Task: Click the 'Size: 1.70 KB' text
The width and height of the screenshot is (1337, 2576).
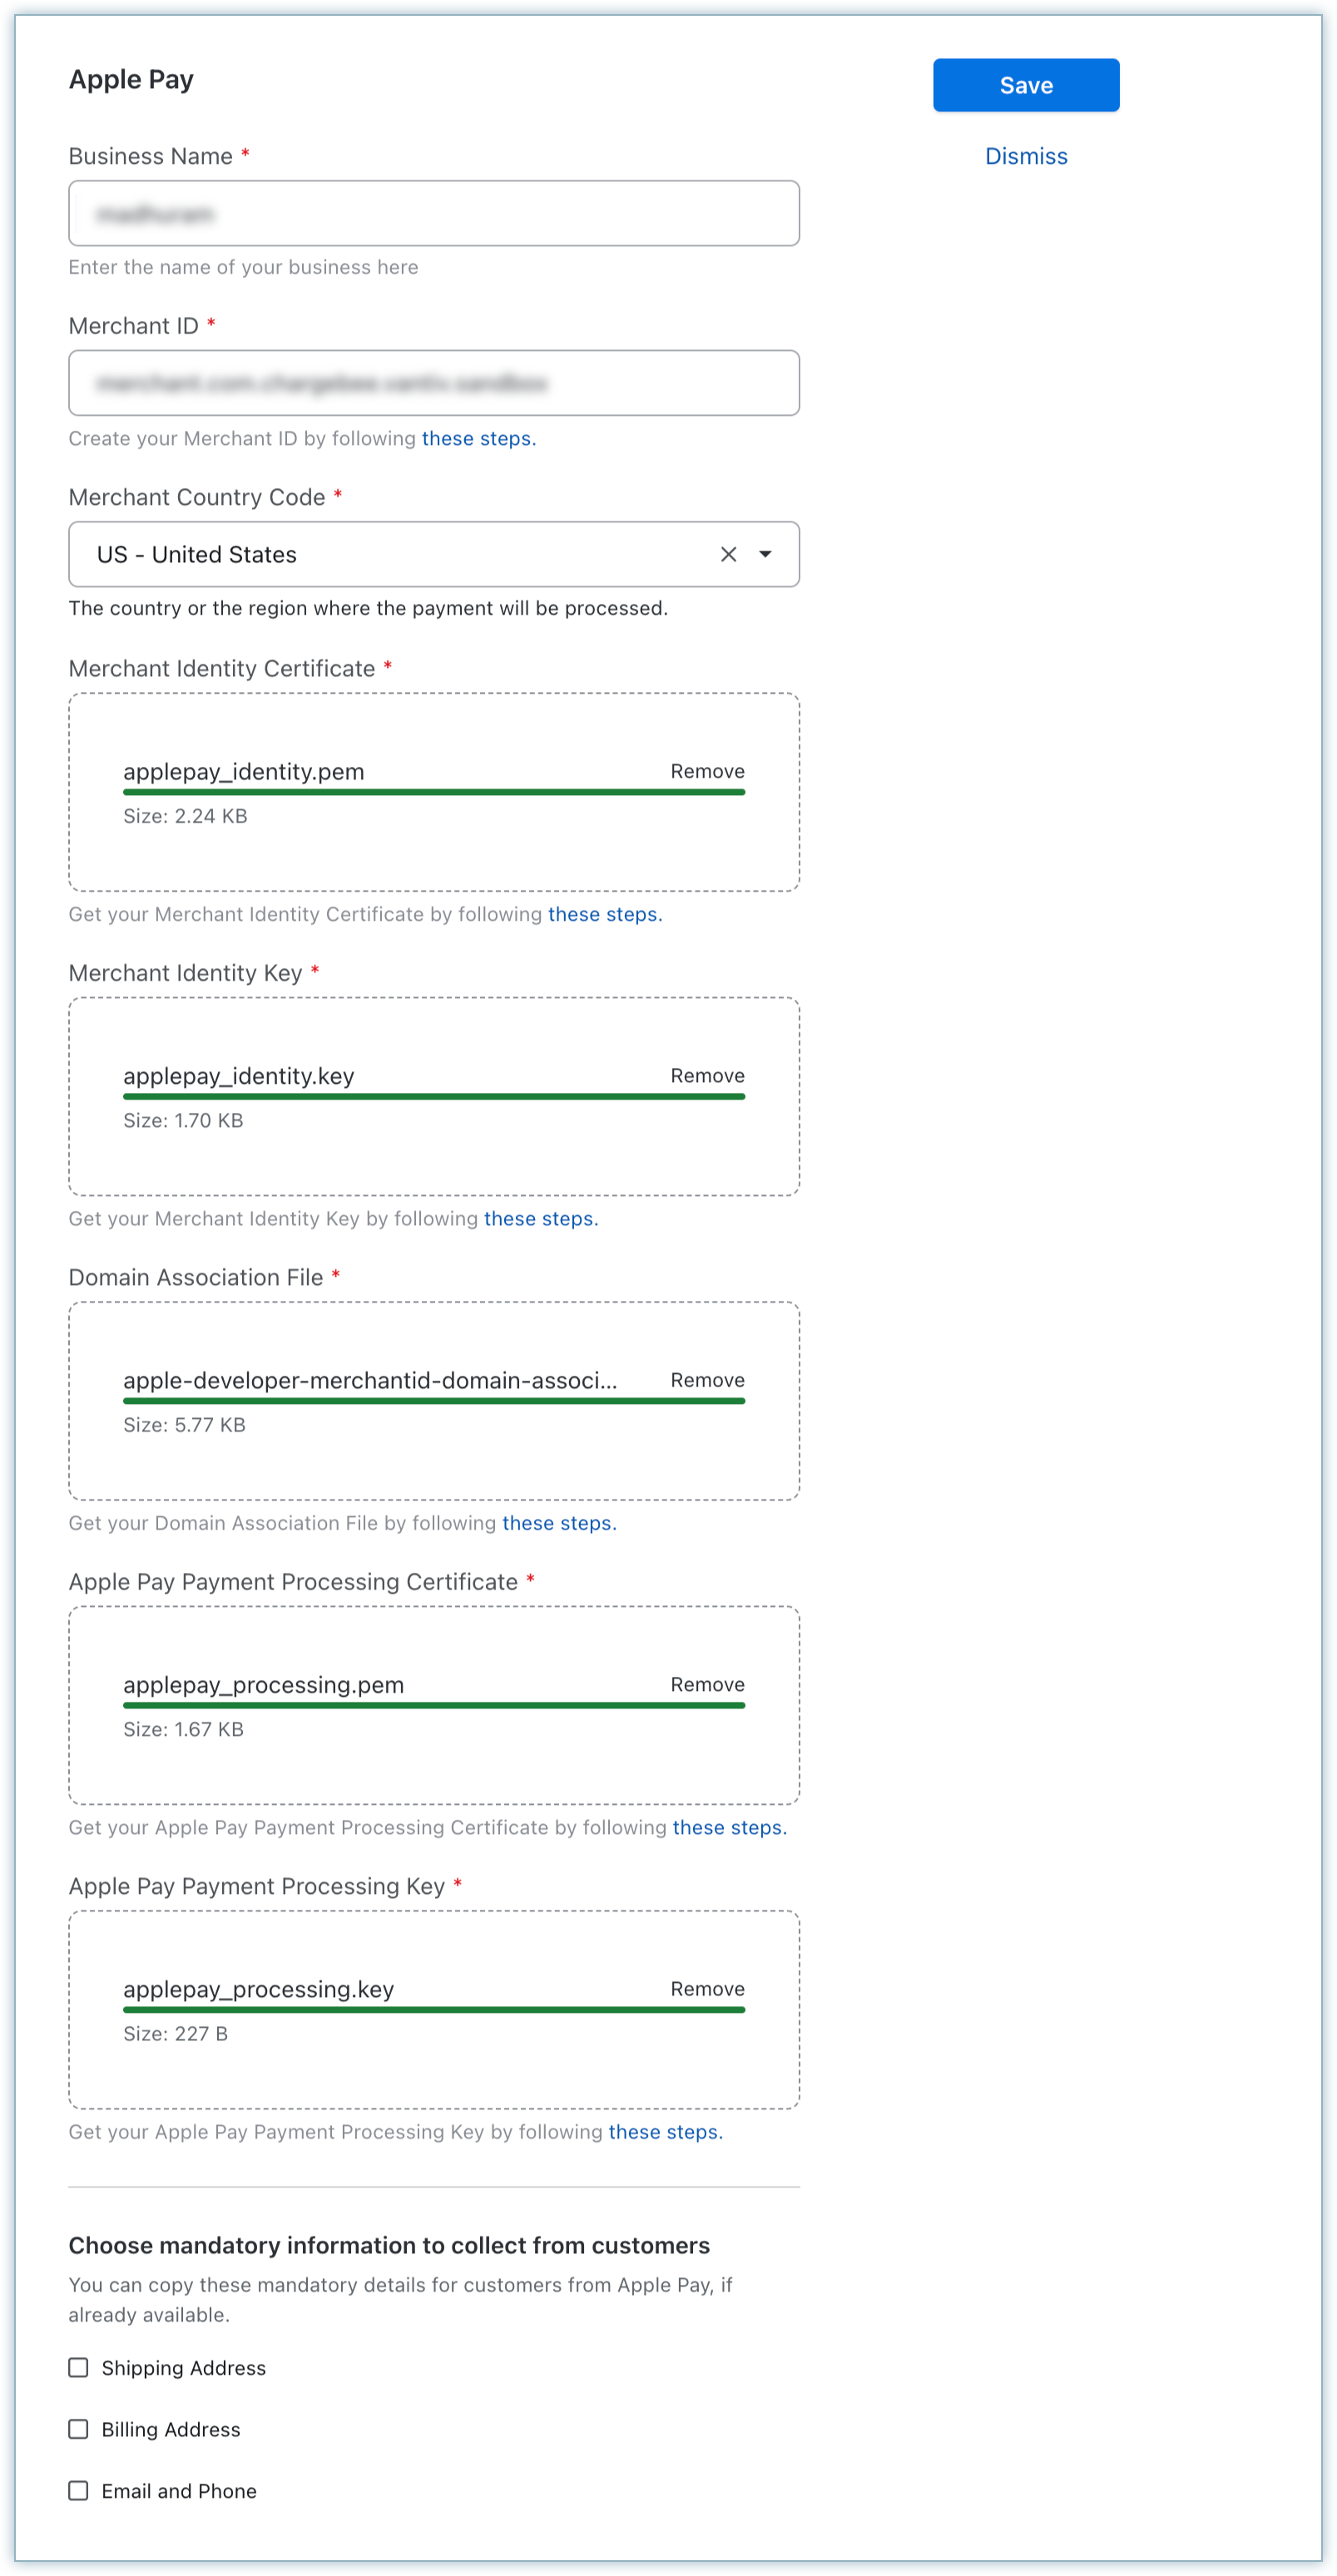Action: (183, 1120)
